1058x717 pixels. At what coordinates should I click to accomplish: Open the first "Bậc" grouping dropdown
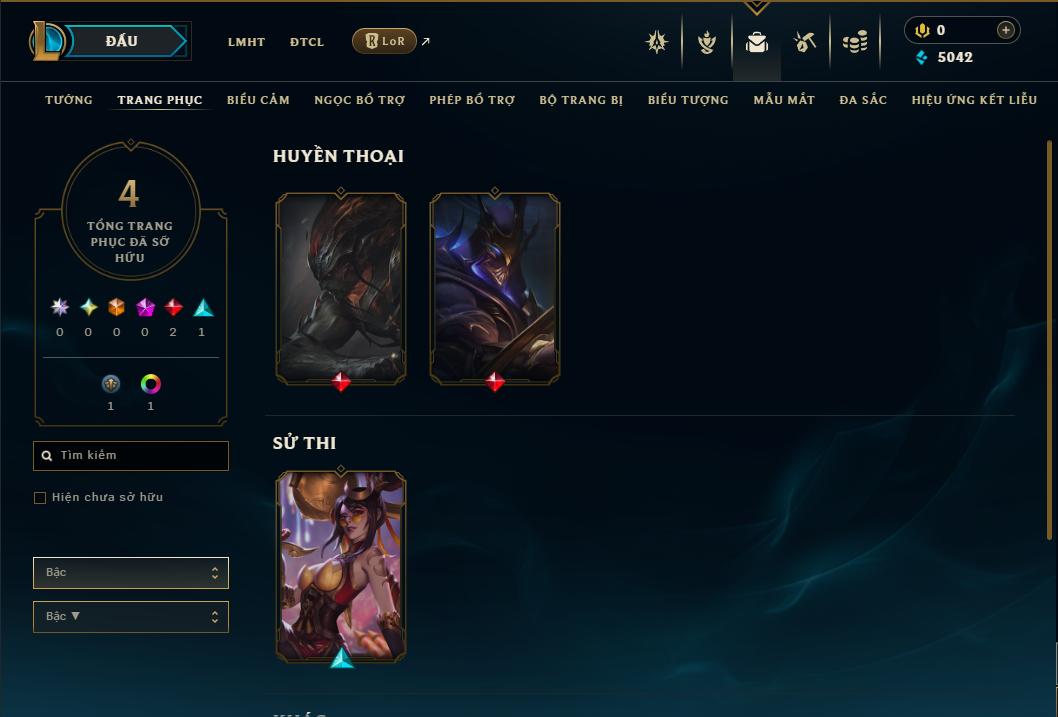(x=131, y=573)
